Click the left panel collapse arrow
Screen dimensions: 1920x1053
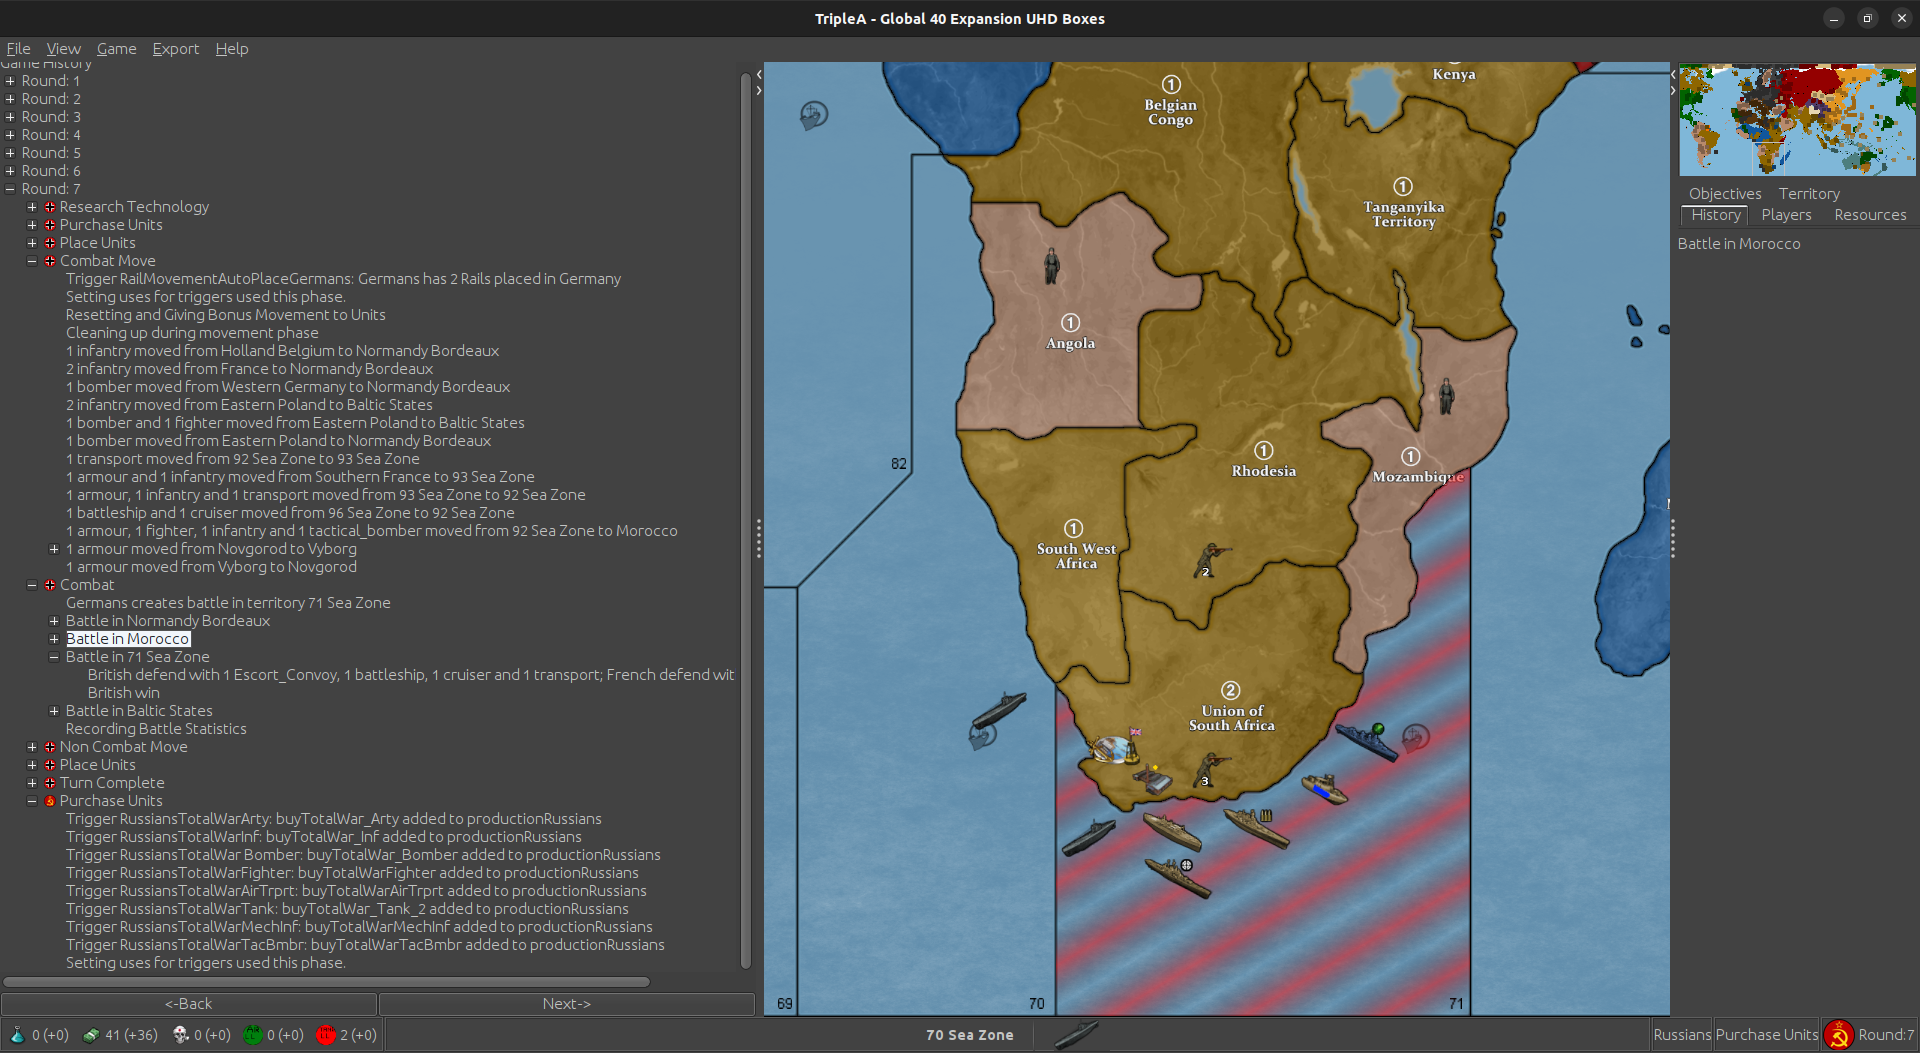click(759, 74)
